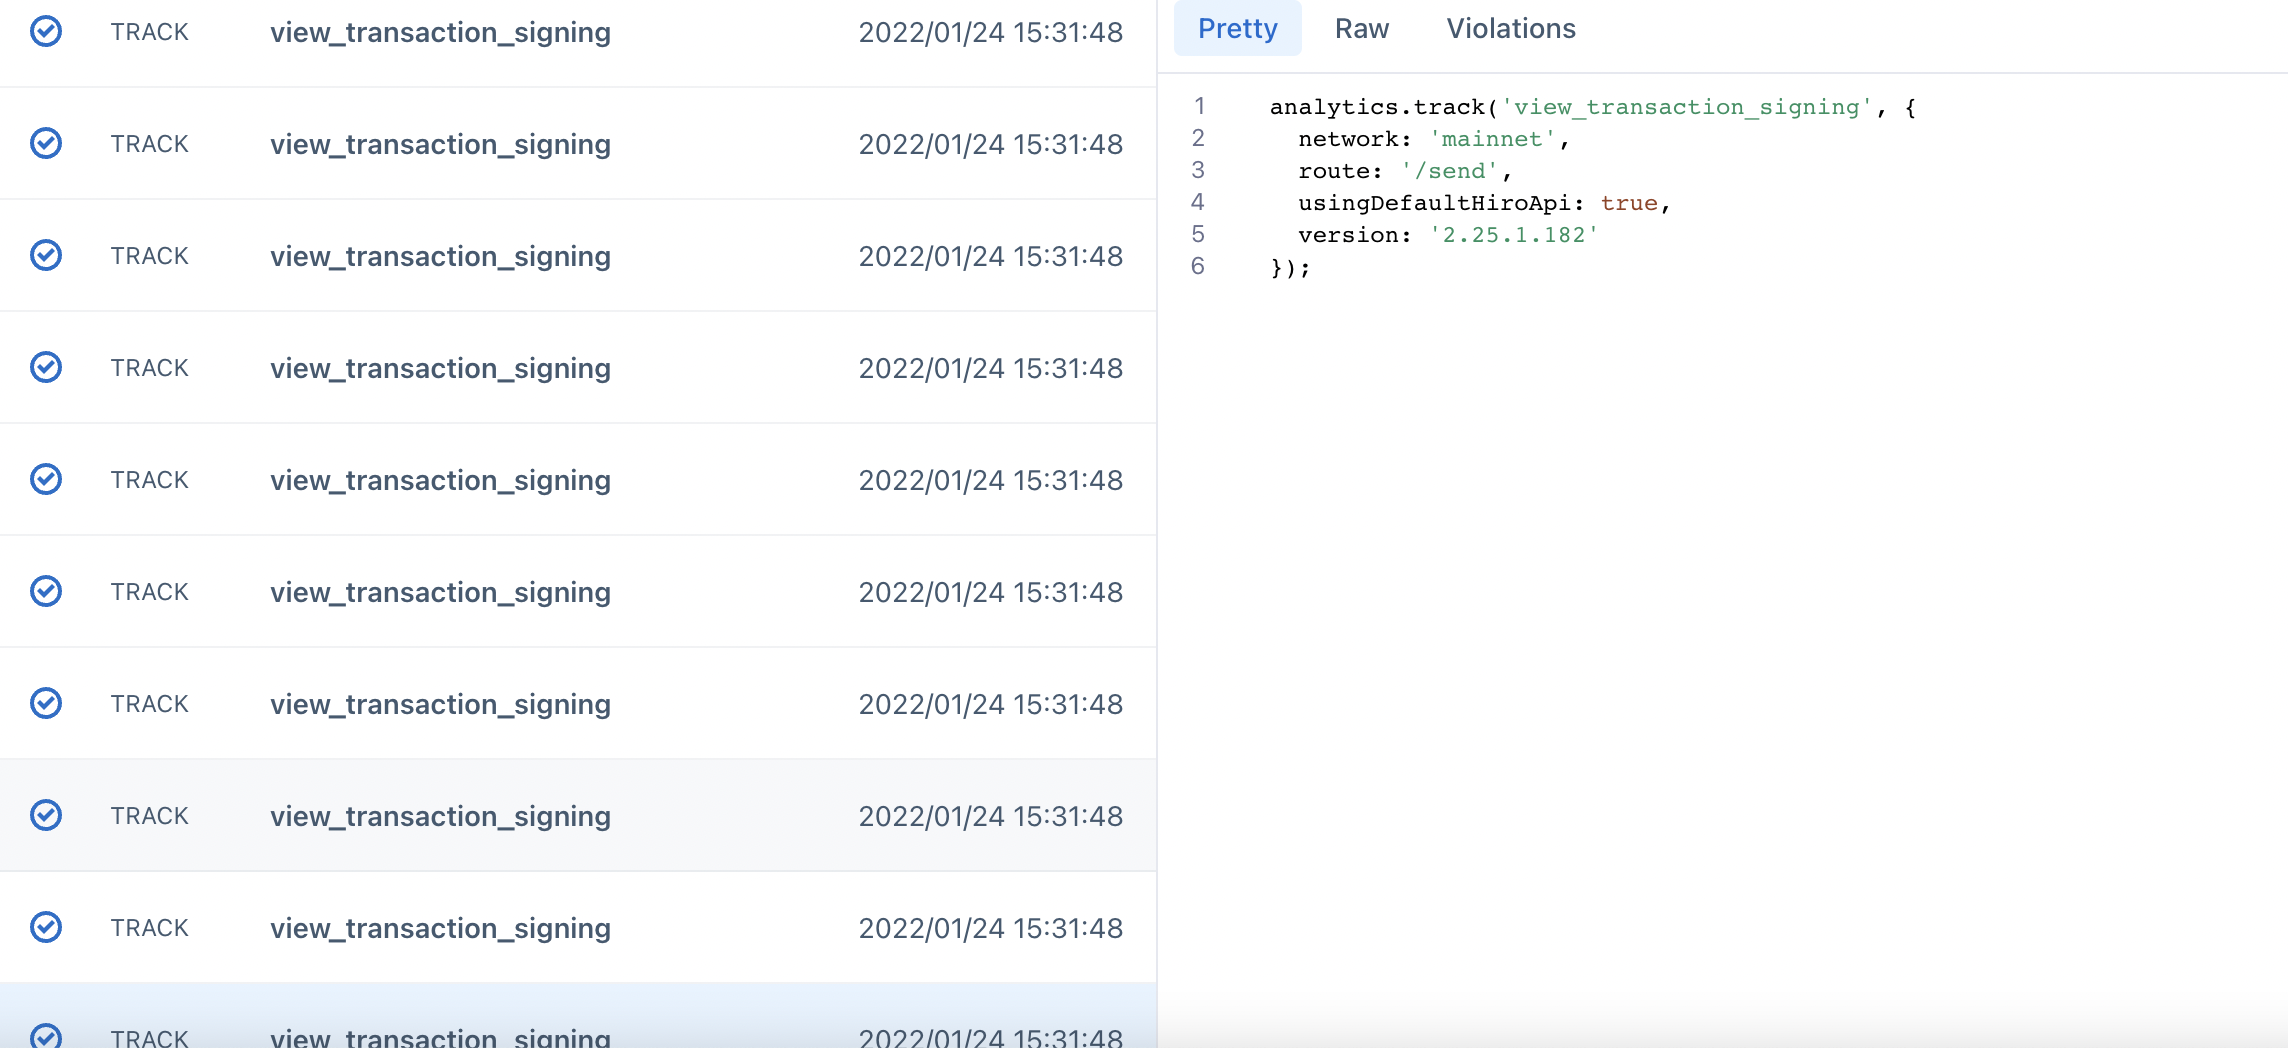Switch to the Pretty tab
The height and width of the screenshot is (1048, 2288).
pos(1237,28)
